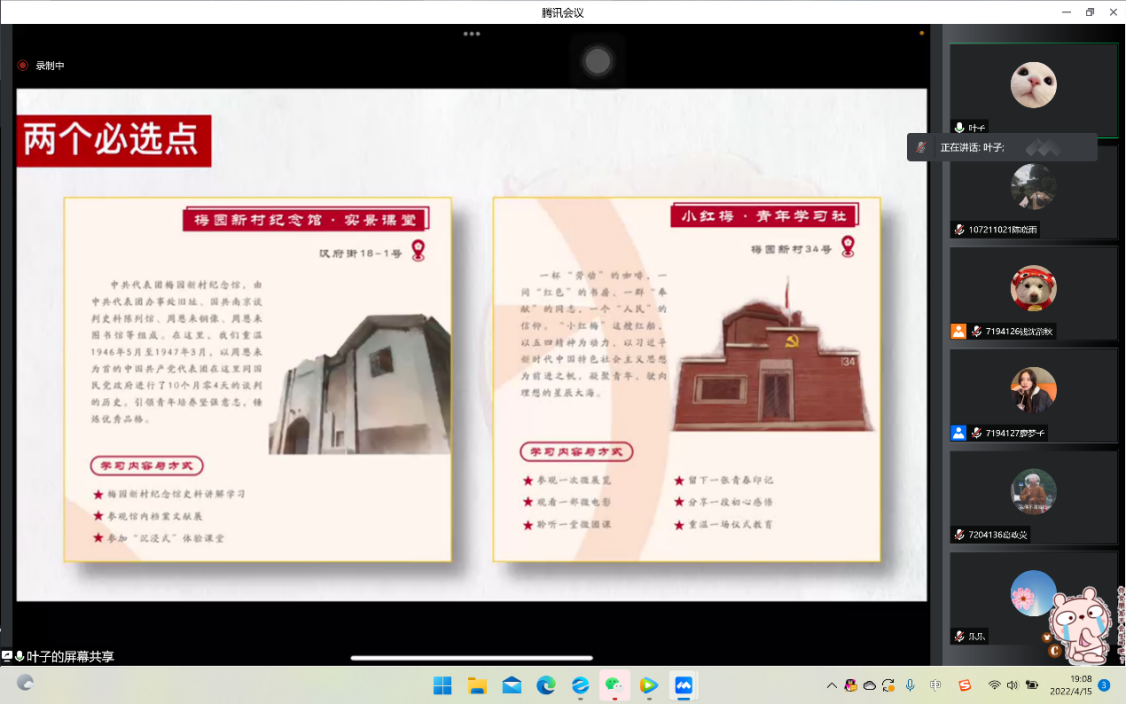Open WeChat from the taskbar

[615, 685]
